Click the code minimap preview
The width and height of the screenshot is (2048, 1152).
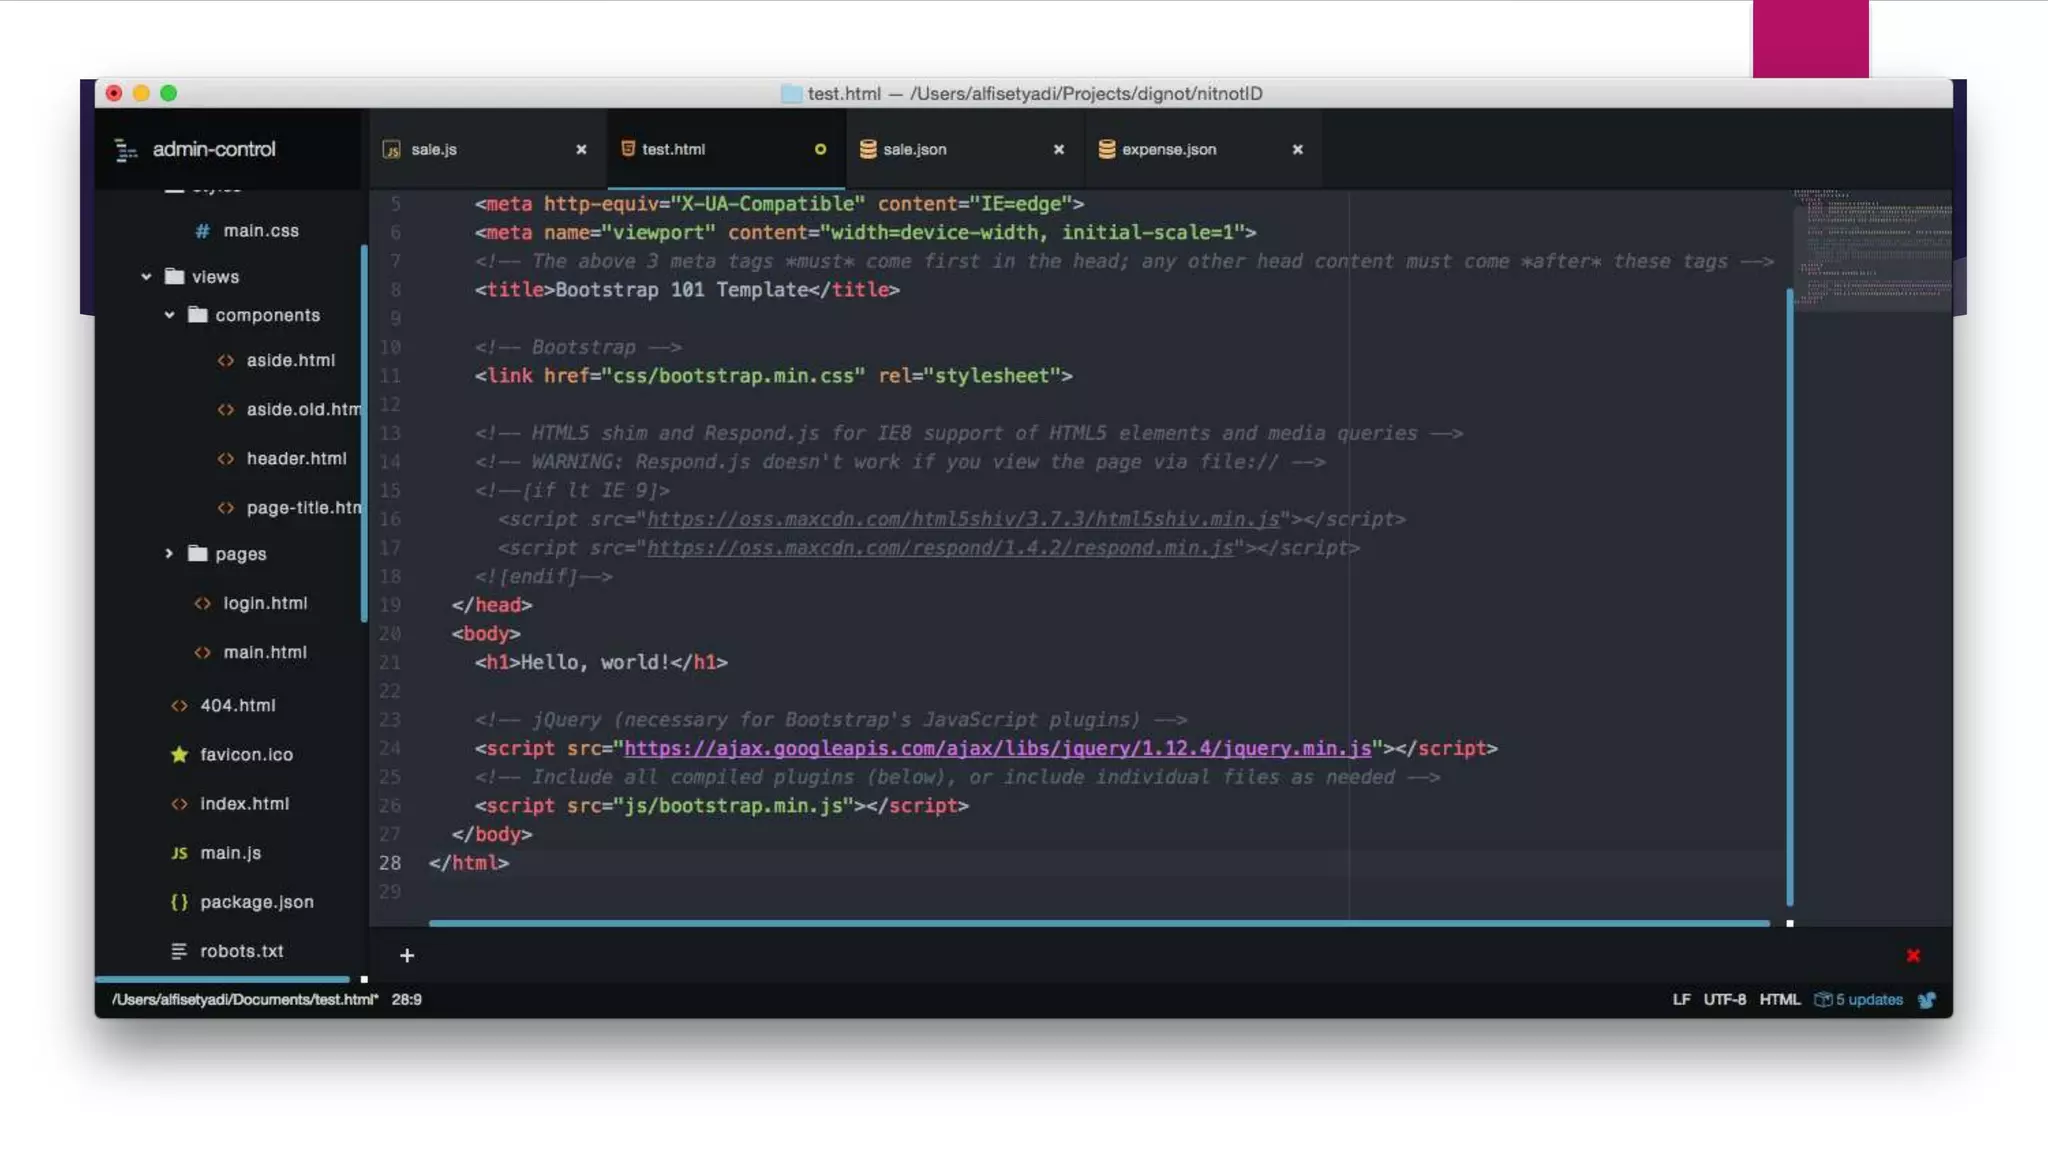(1871, 250)
